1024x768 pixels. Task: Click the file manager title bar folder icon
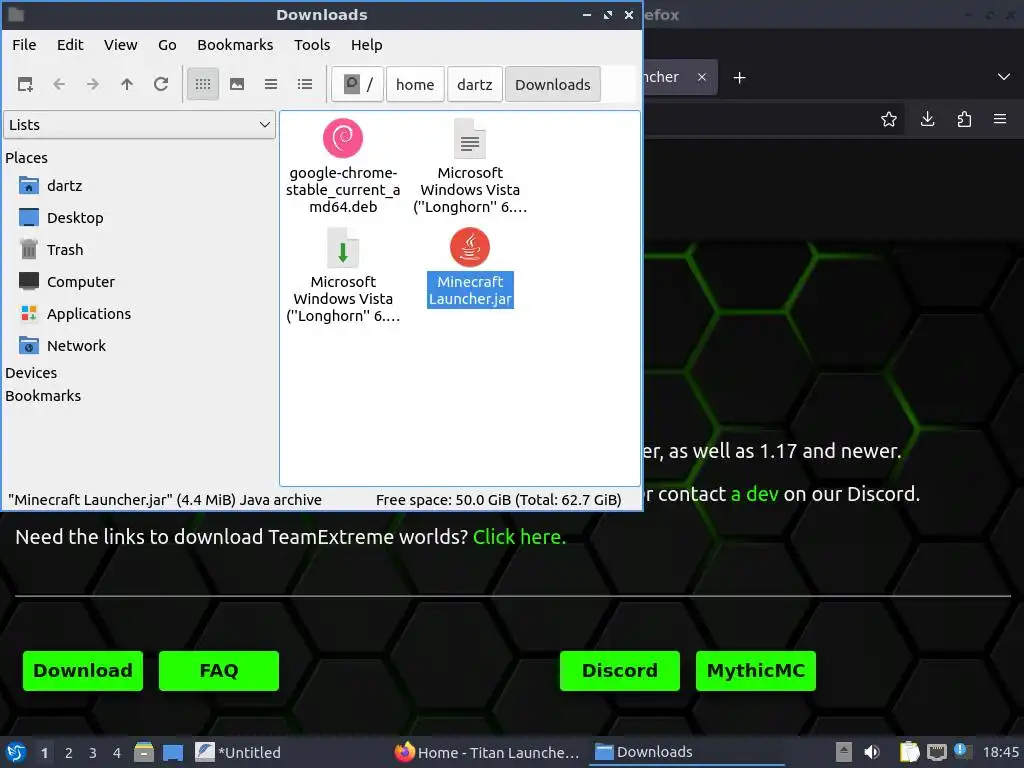click(x=16, y=14)
